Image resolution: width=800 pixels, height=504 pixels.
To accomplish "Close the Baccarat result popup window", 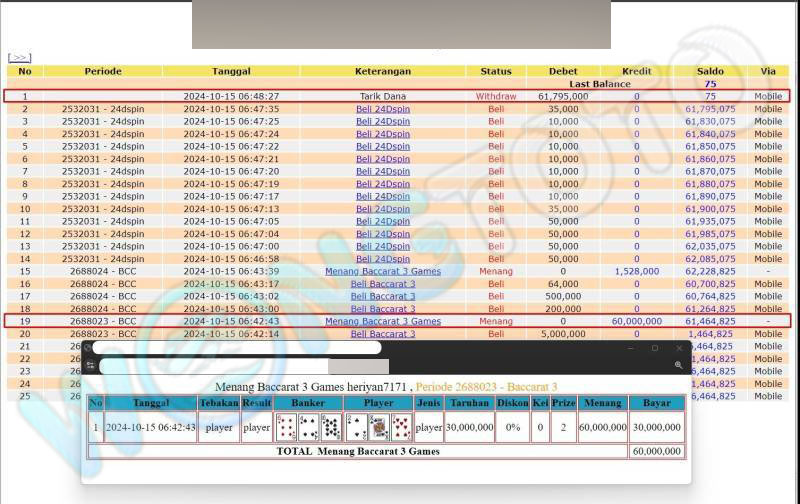I will (679, 348).
